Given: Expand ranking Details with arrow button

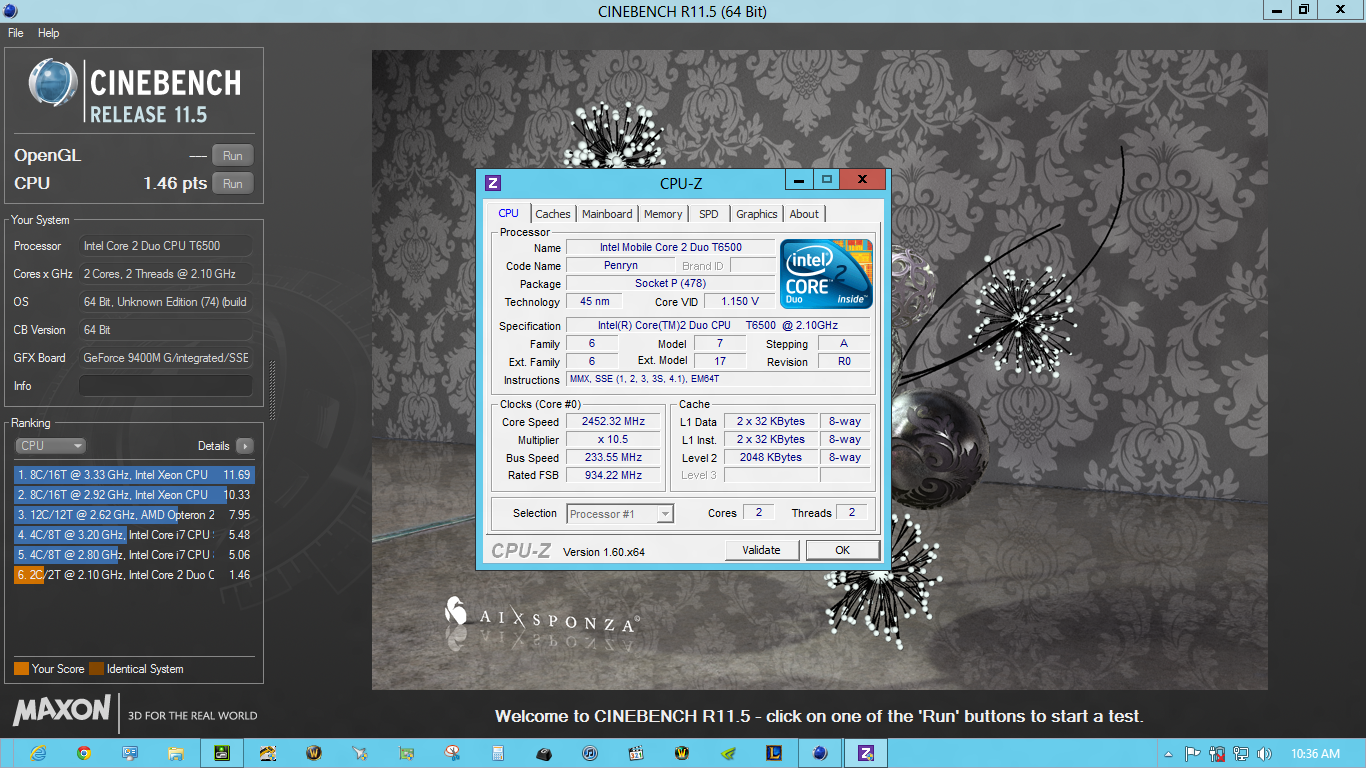Looking at the screenshot, I should [x=244, y=446].
